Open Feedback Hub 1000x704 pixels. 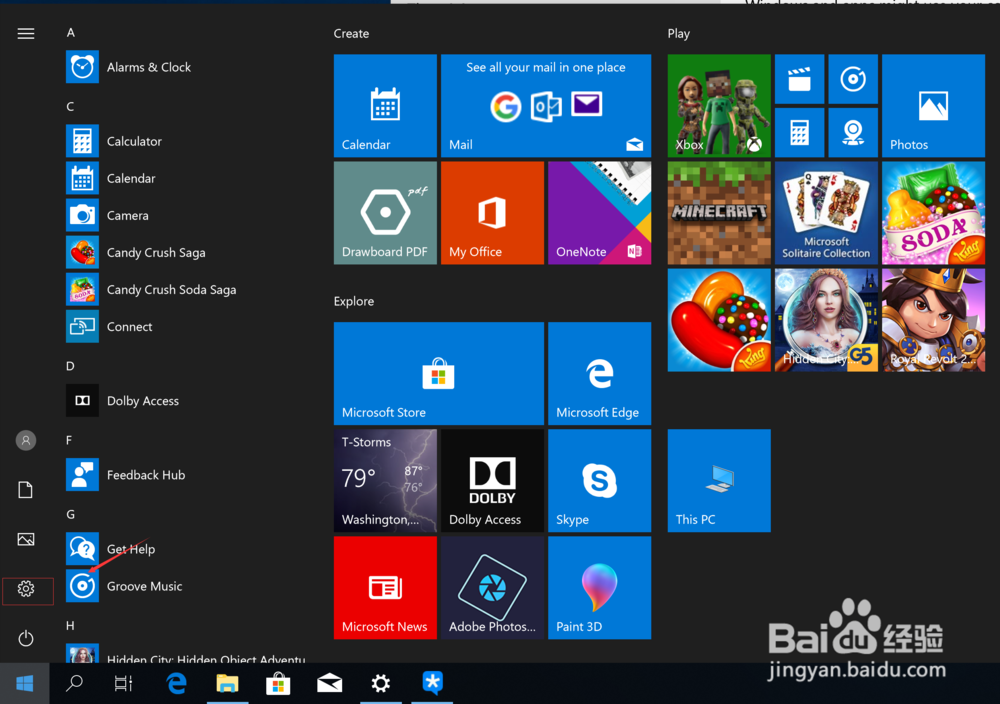point(185,474)
